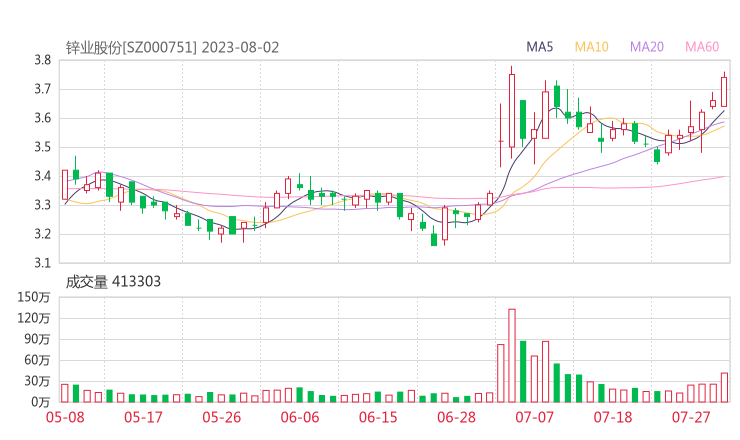740x440 pixels.
Task: Click the 120万 volume axis label
Action: tap(34, 318)
